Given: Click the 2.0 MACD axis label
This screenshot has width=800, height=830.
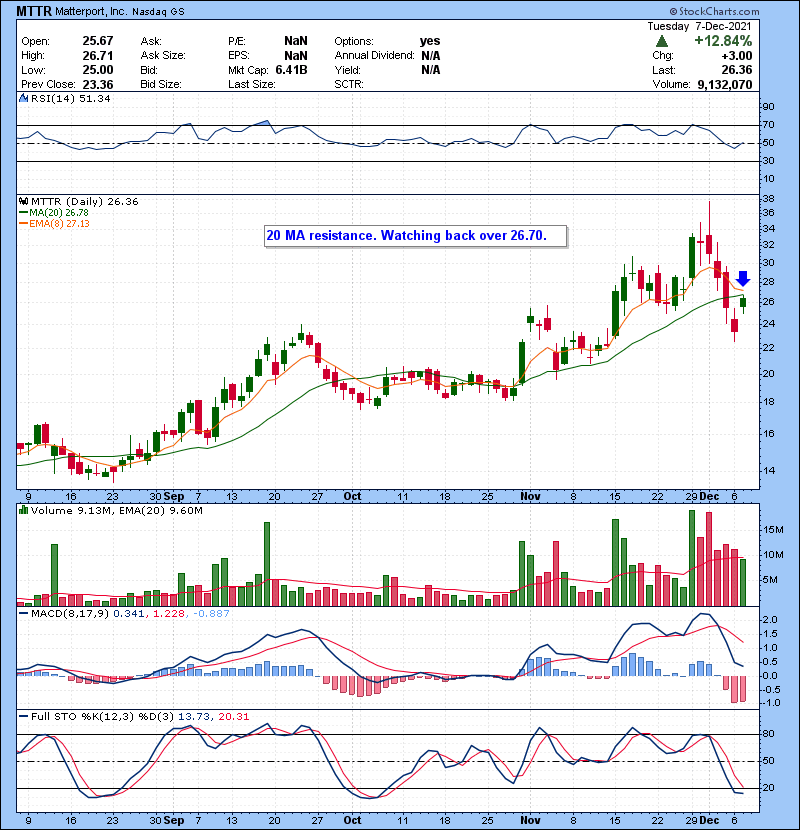Looking at the screenshot, I should 770,620.
